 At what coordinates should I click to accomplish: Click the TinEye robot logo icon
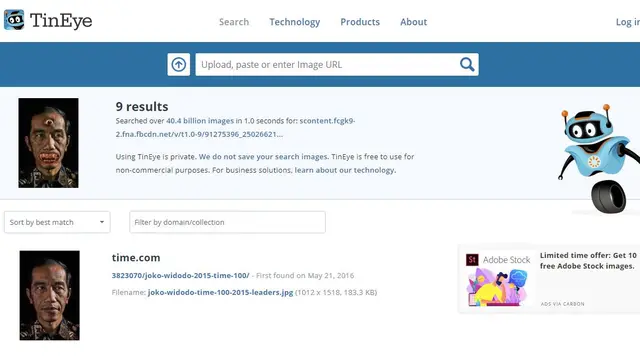tap(14, 20)
